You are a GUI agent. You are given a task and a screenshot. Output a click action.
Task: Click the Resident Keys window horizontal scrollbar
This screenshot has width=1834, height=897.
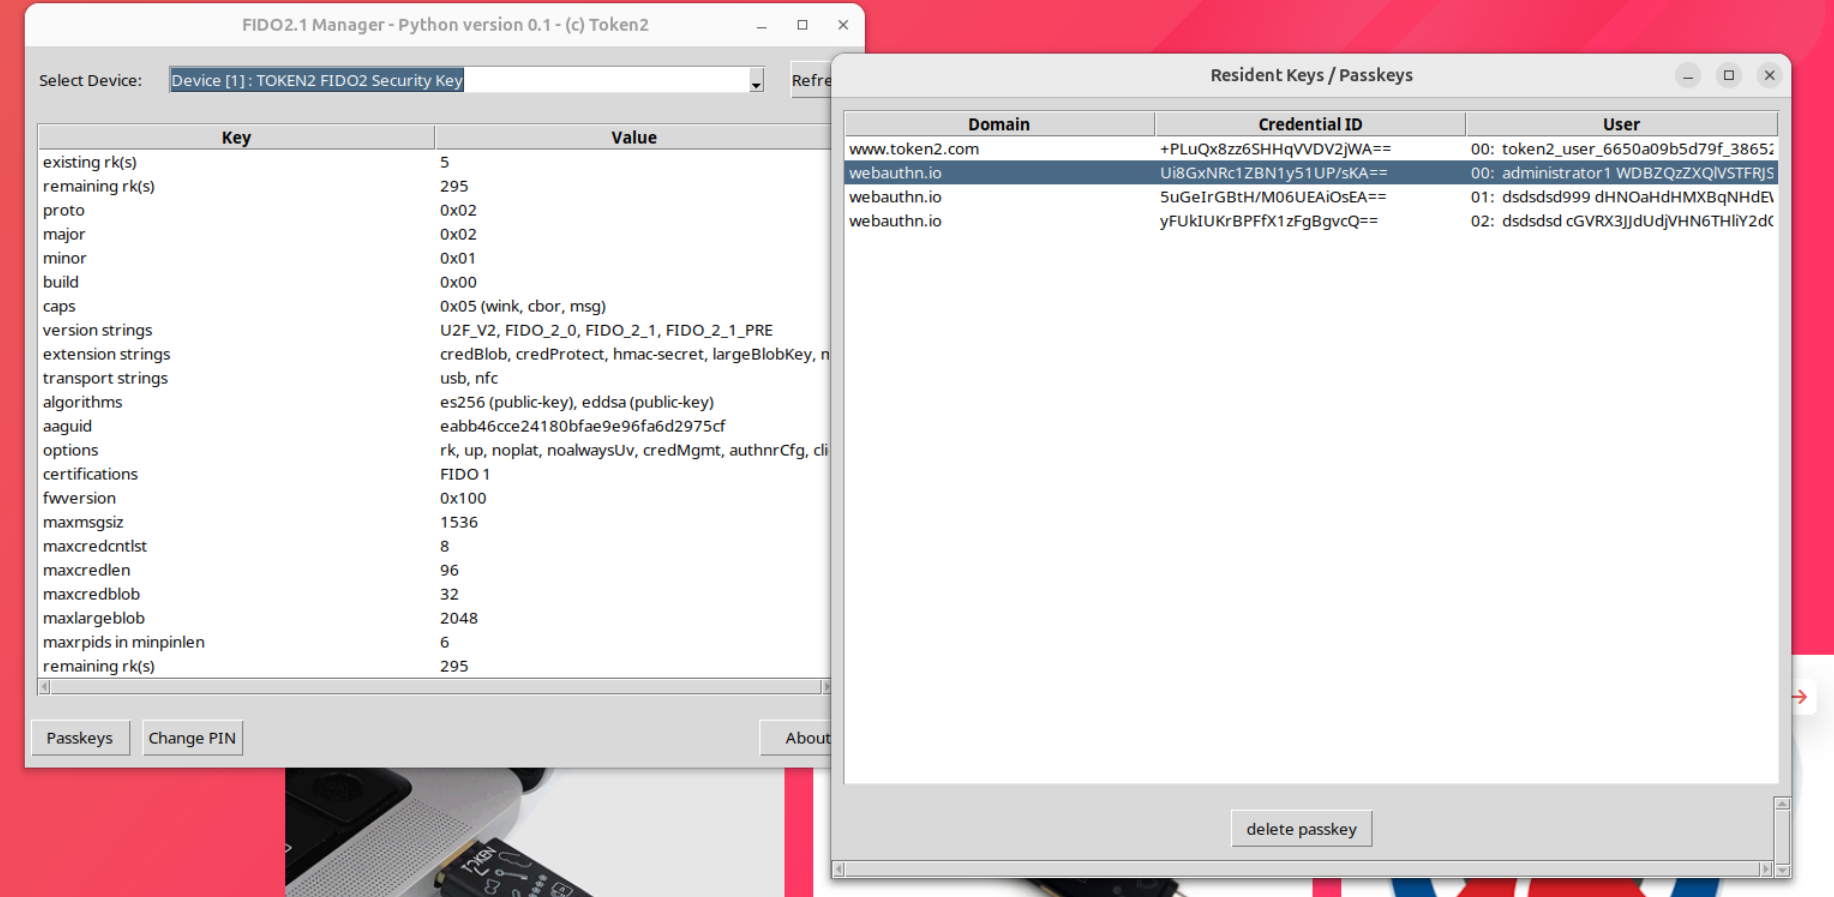(1303, 869)
